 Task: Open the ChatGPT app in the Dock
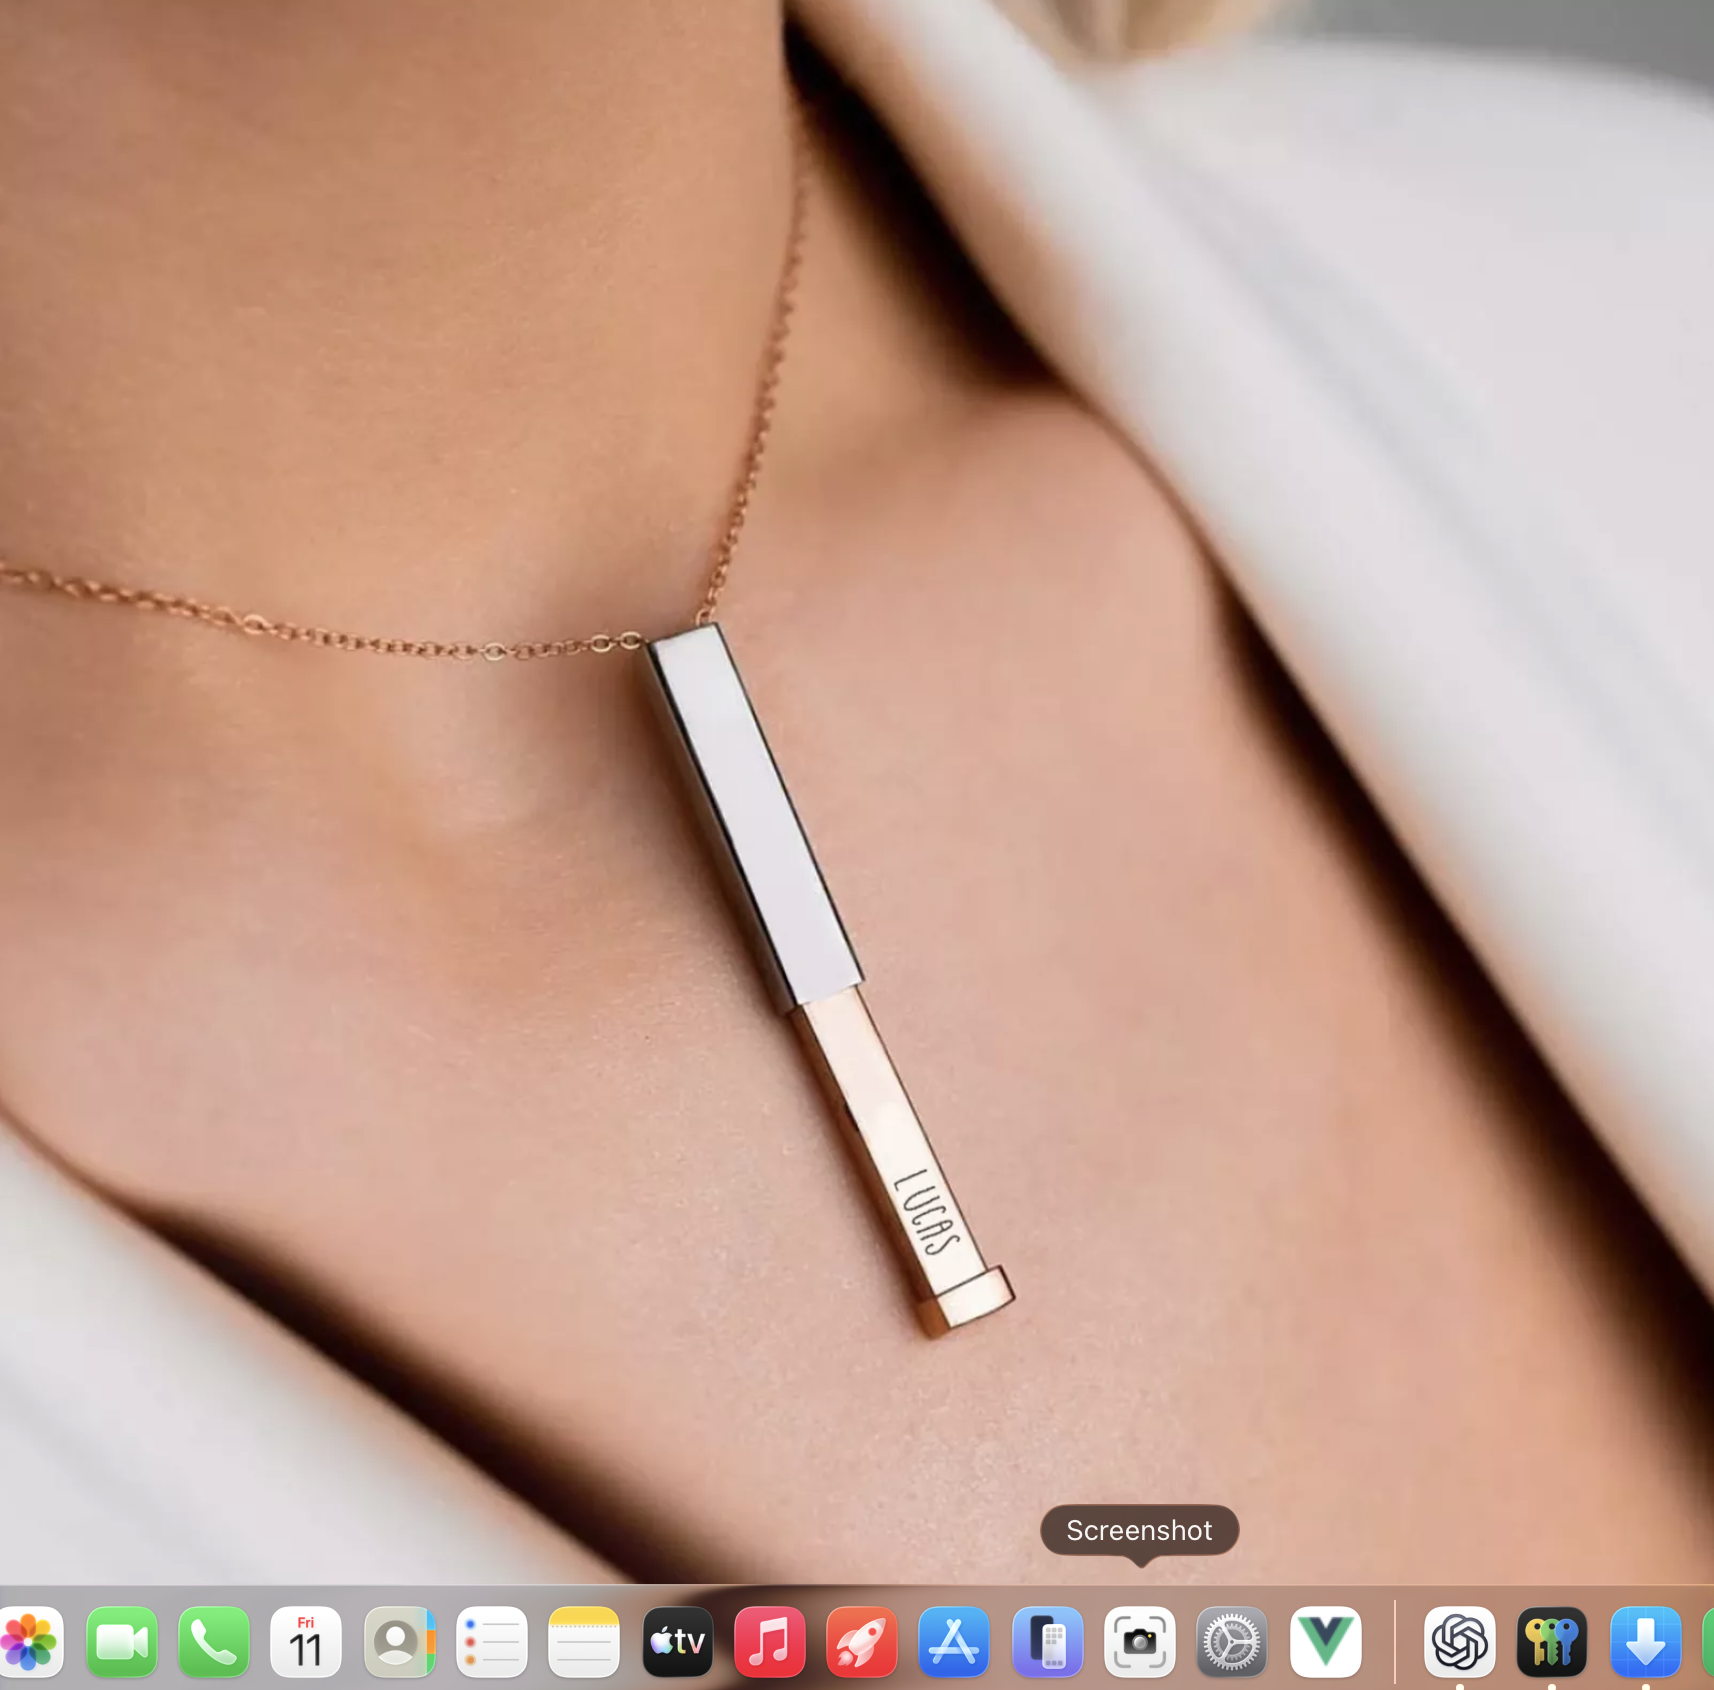[1460, 1642]
